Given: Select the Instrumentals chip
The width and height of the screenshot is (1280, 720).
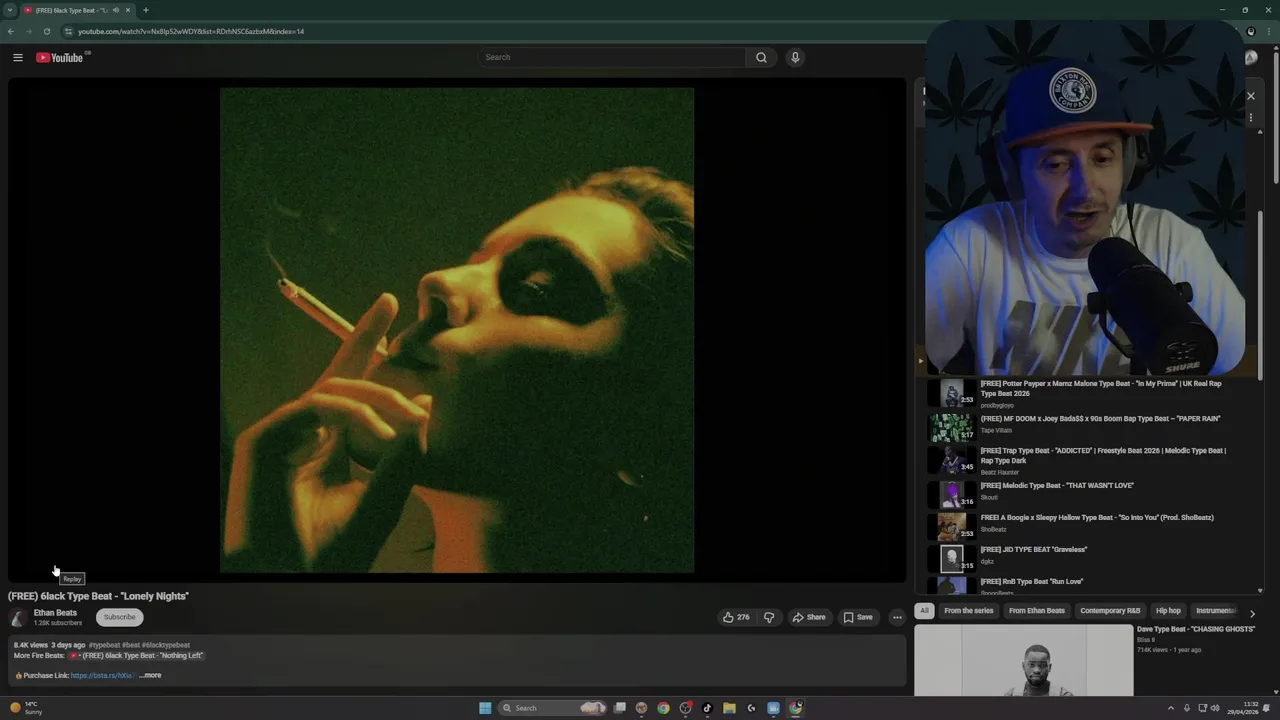Looking at the screenshot, I should (x=1215, y=610).
